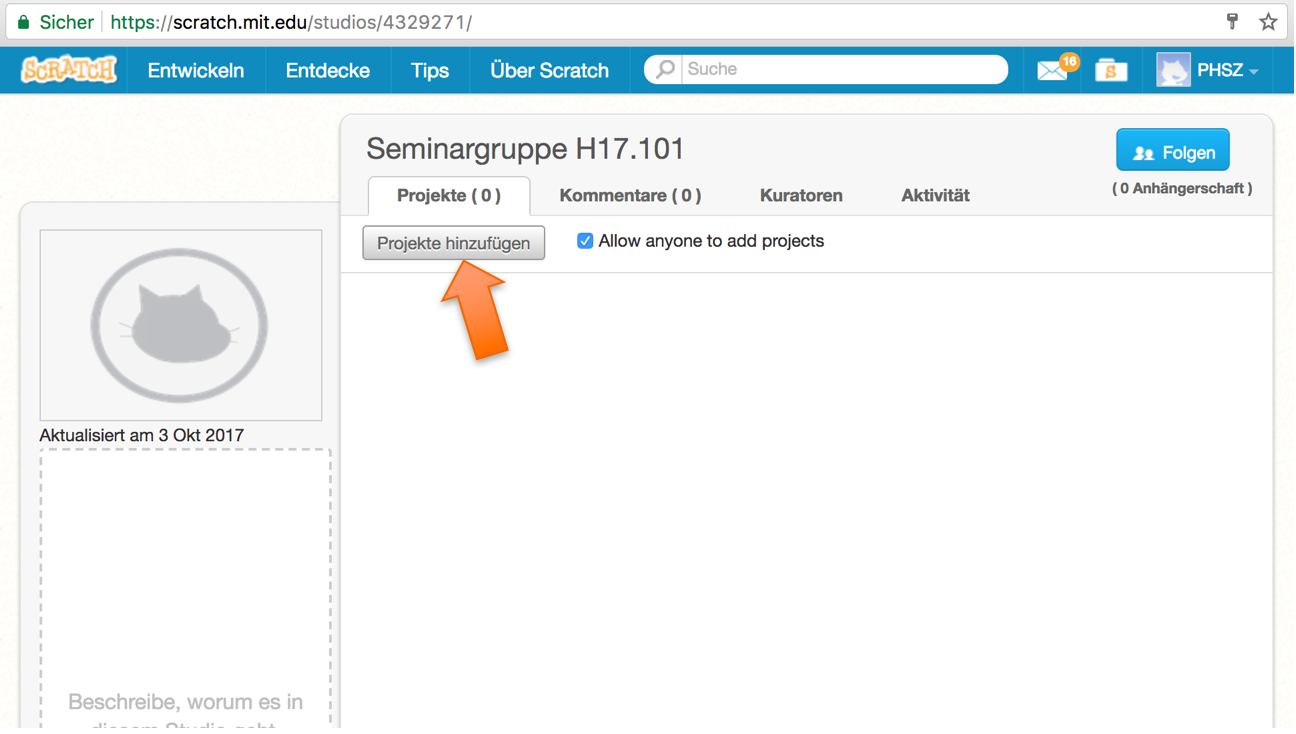The image size is (1296, 734).
Task: Click the blue Folgen button
Action: tap(1173, 152)
